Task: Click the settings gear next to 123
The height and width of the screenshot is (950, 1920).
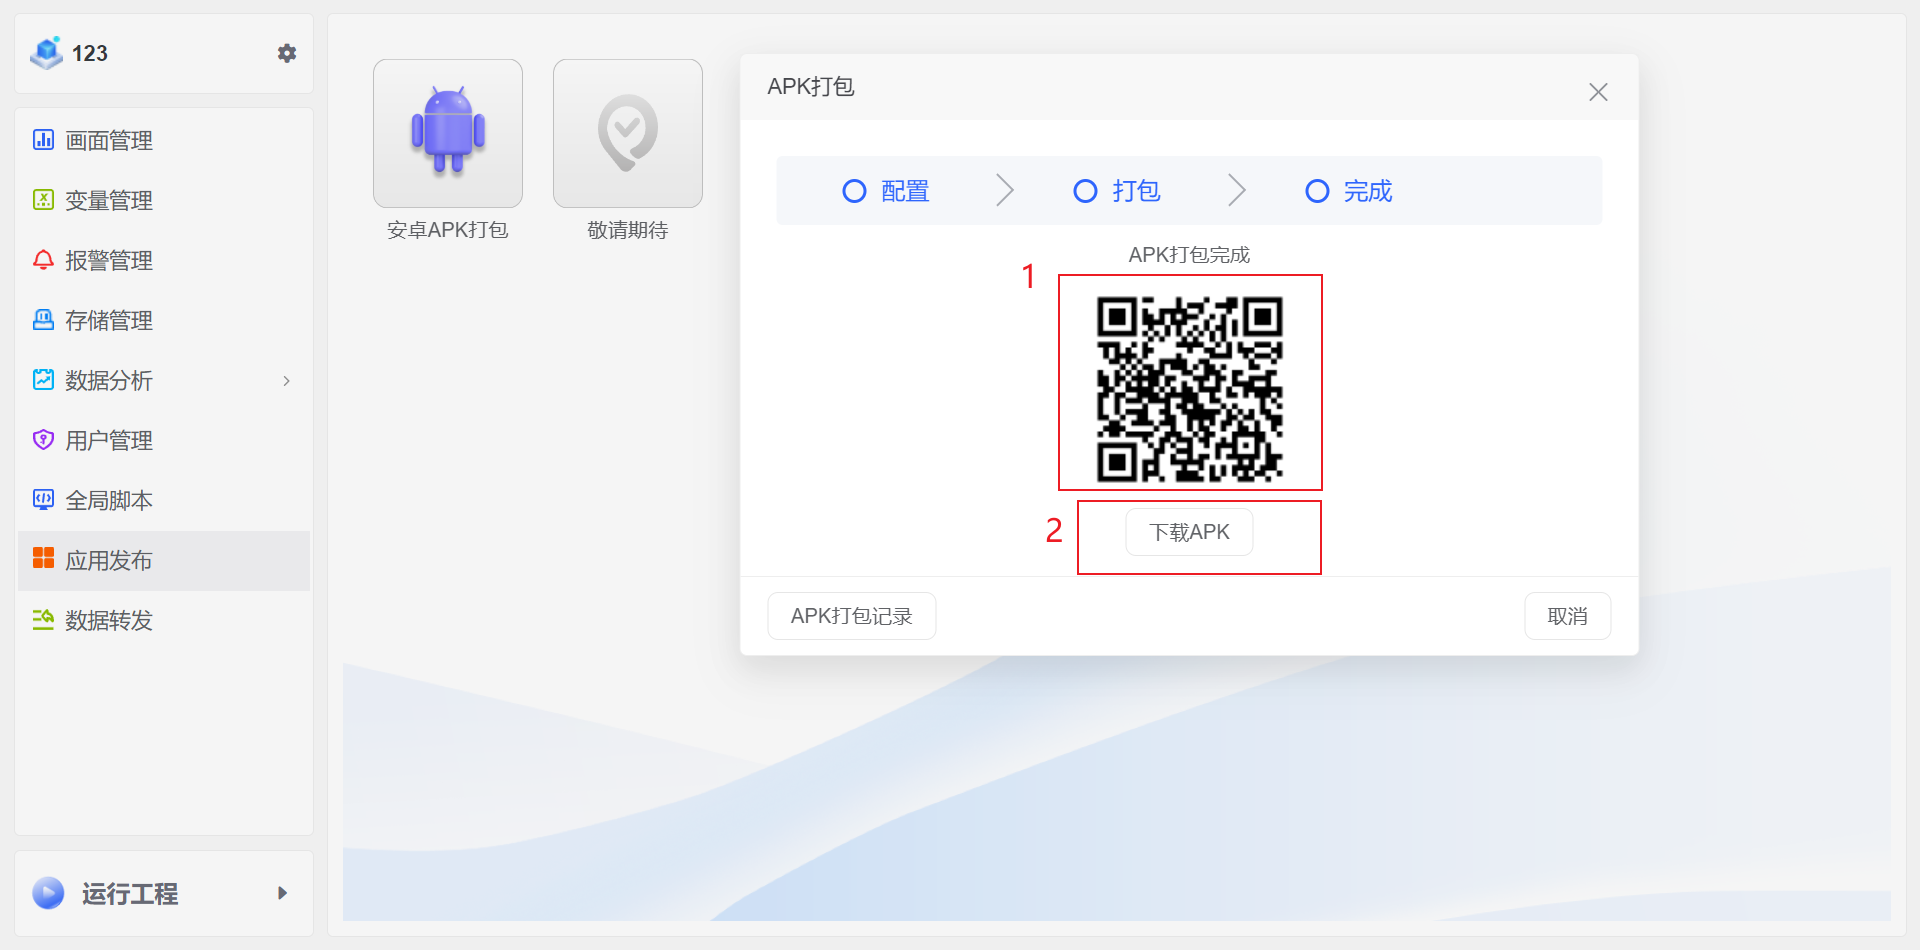Action: [287, 53]
